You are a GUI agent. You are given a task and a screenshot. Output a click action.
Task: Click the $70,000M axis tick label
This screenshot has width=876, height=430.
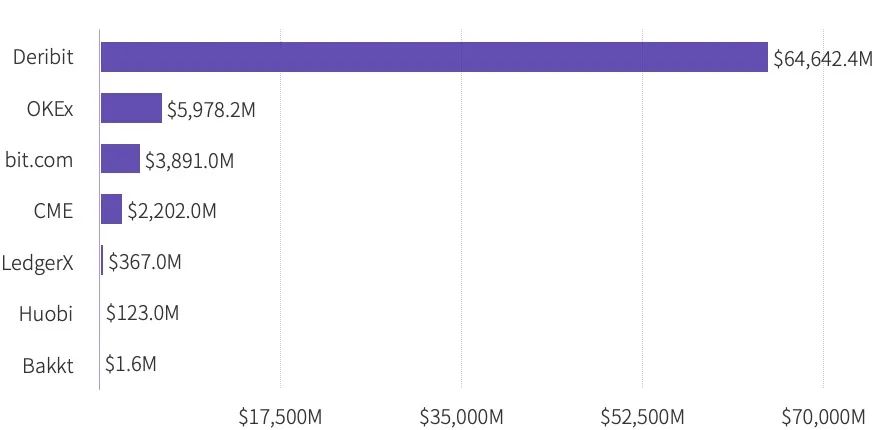823,417
